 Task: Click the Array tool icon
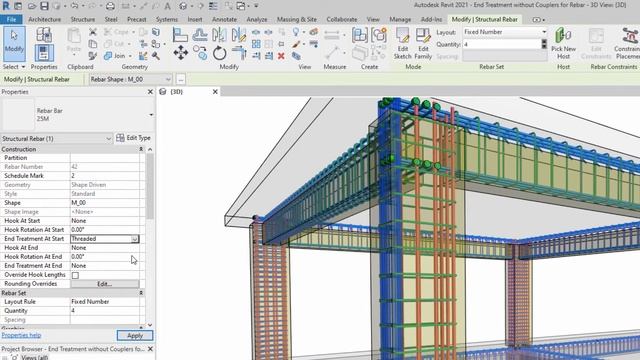(256, 44)
